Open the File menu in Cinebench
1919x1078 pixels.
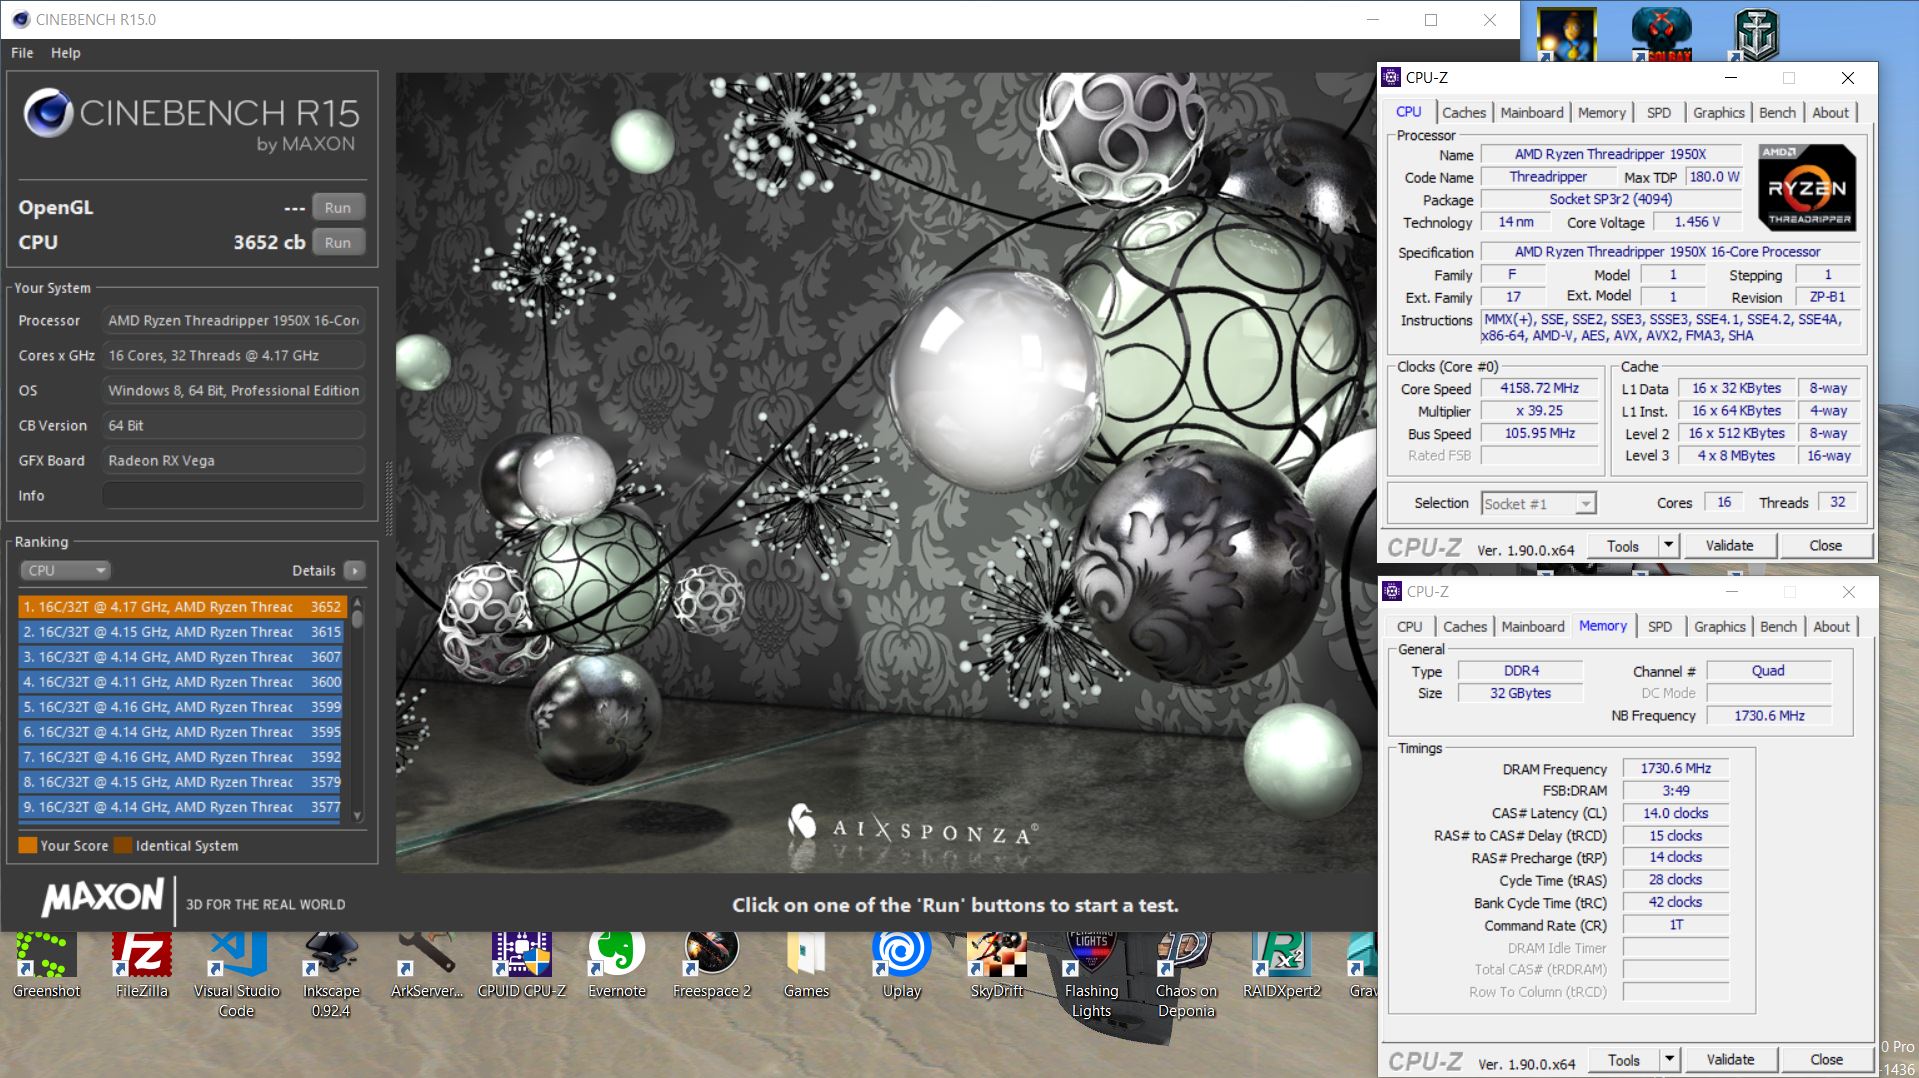(x=22, y=53)
